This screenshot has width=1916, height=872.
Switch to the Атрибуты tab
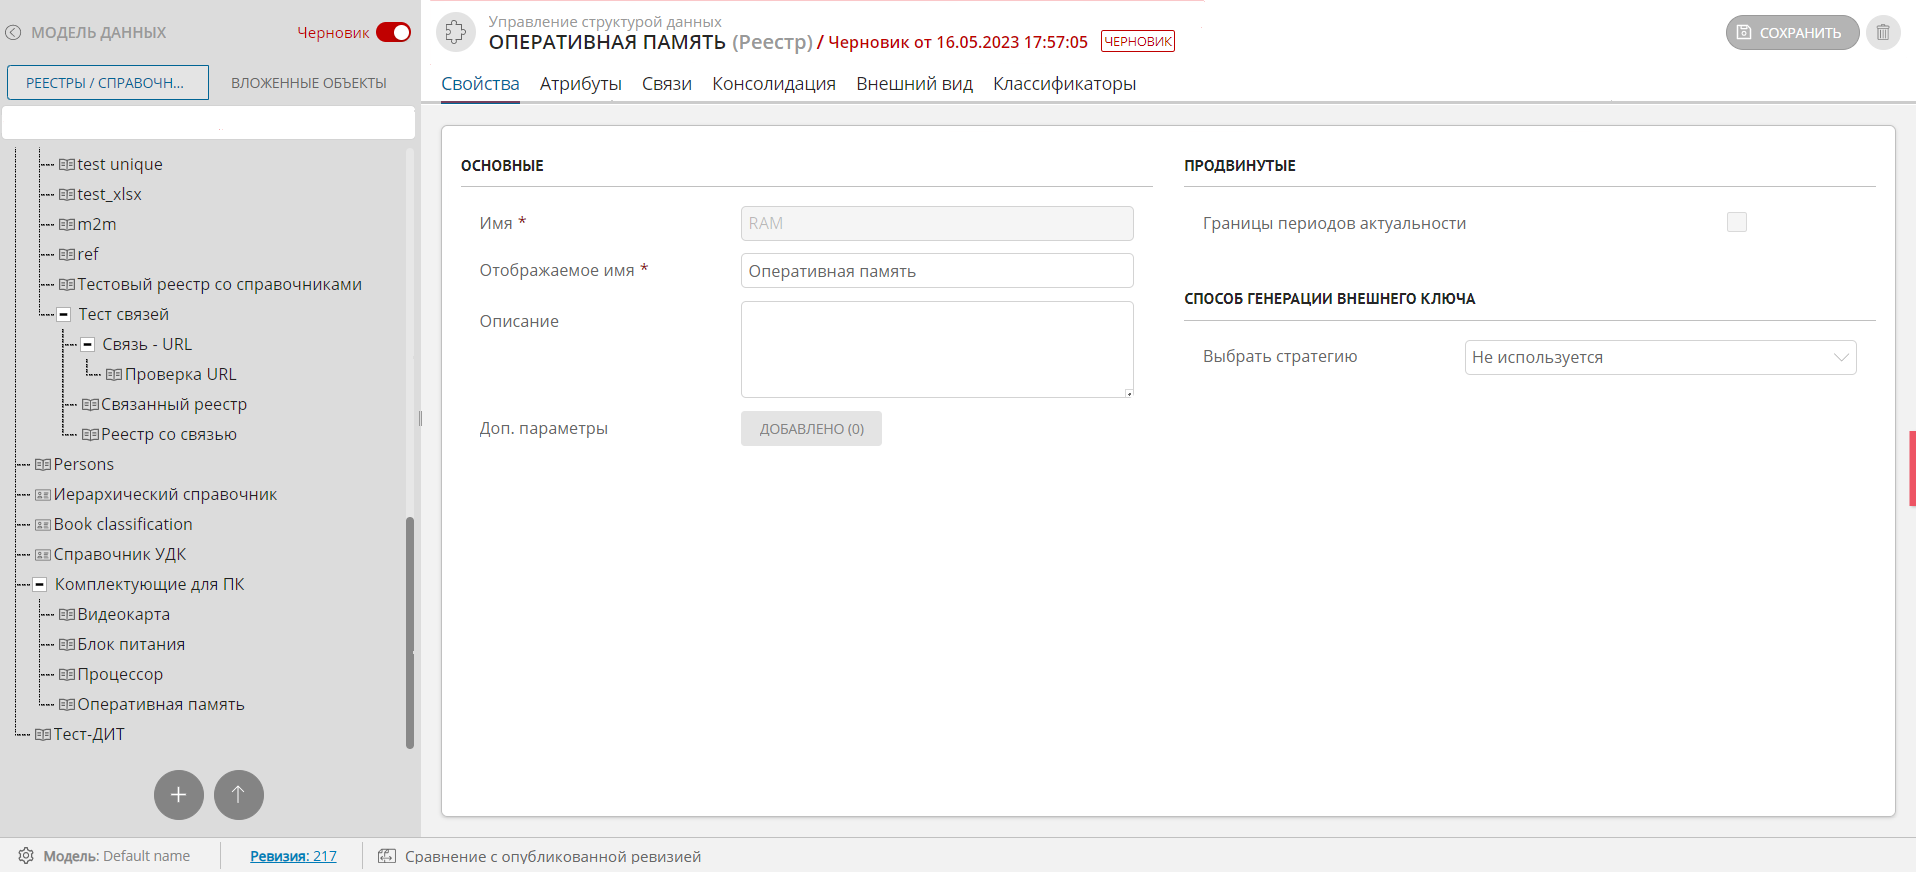[x=580, y=84]
